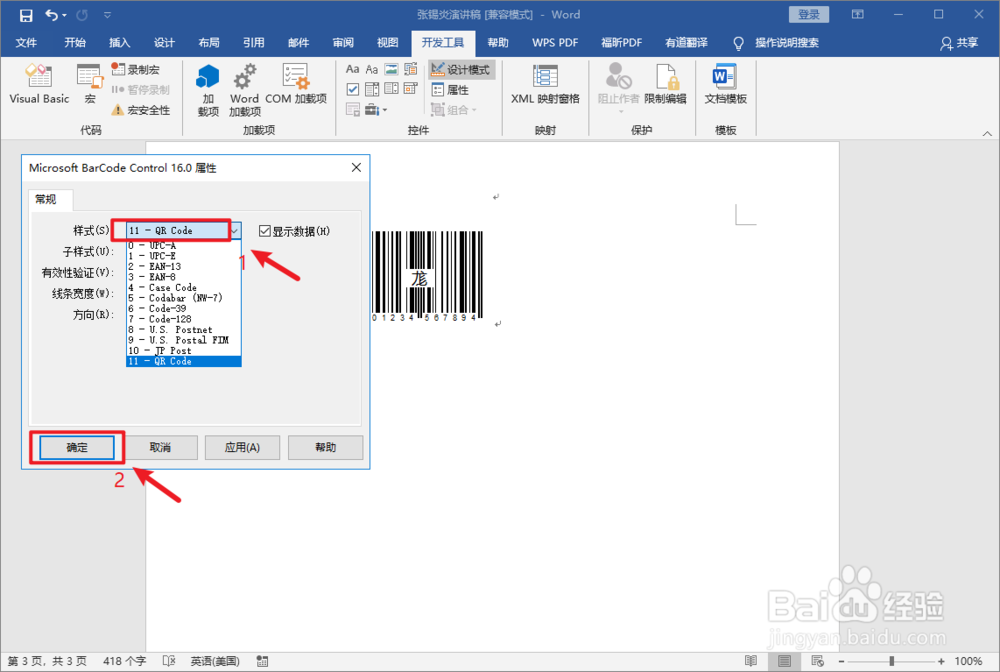Image resolution: width=1000 pixels, height=672 pixels.
Task: Undo the last action
Action: tap(51, 15)
